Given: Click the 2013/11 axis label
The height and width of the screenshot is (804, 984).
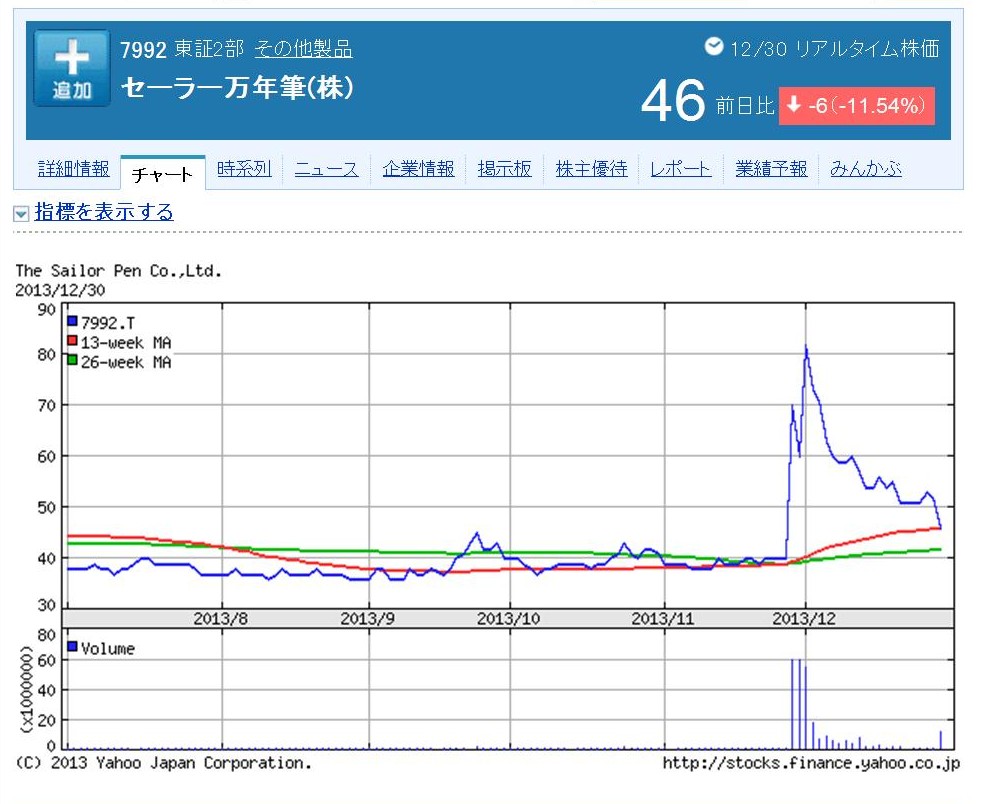Looking at the screenshot, I should pyautogui.click(x=663, y=619).
